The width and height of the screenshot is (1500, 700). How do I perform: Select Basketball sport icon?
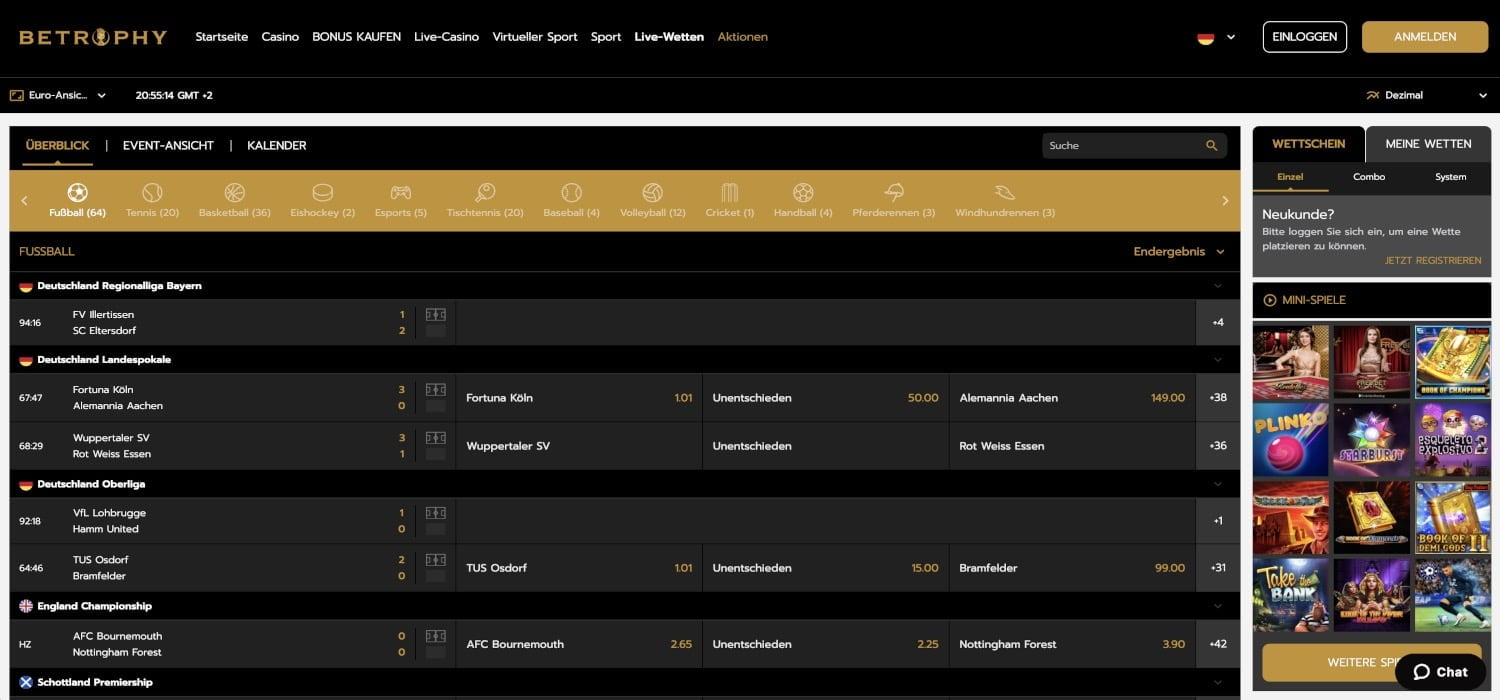point(234,192)
